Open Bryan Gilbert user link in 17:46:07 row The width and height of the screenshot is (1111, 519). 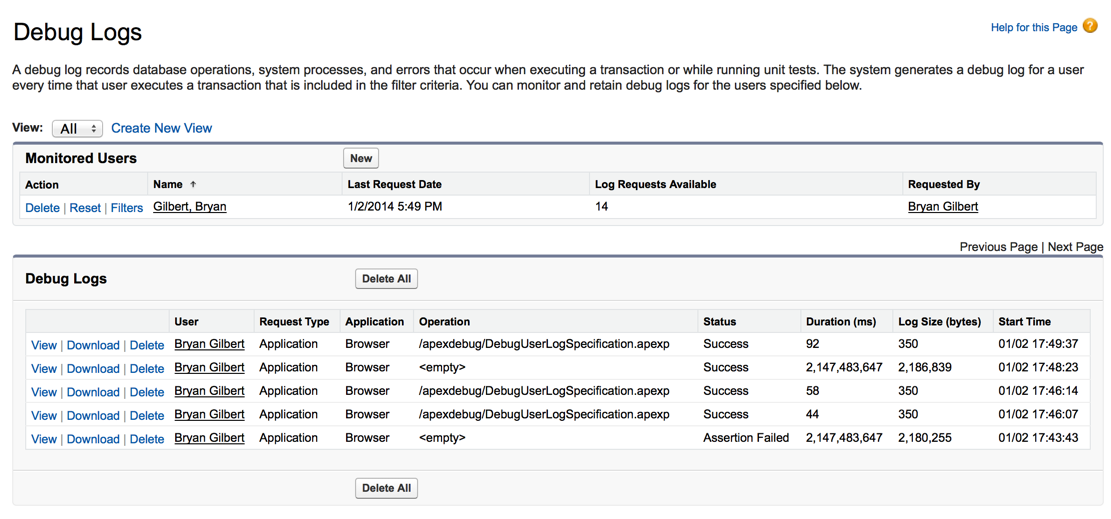click(x=210, y=415)
